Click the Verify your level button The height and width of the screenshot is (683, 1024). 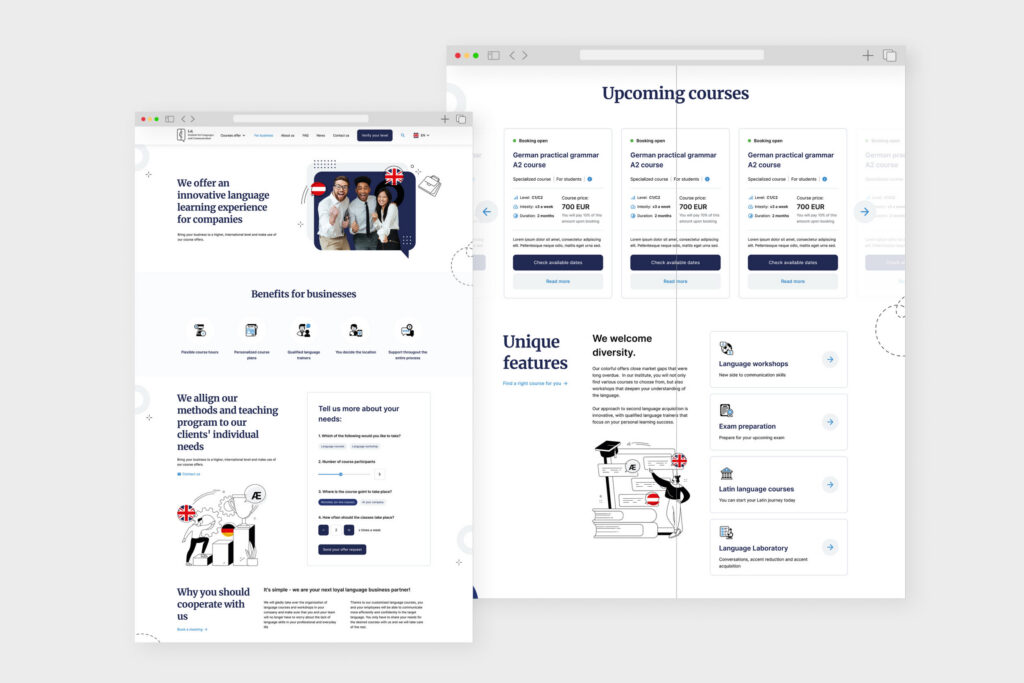375,135
